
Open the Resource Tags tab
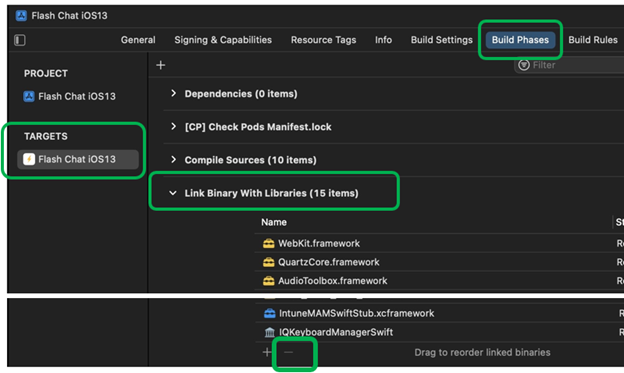(x=323, y=40)
